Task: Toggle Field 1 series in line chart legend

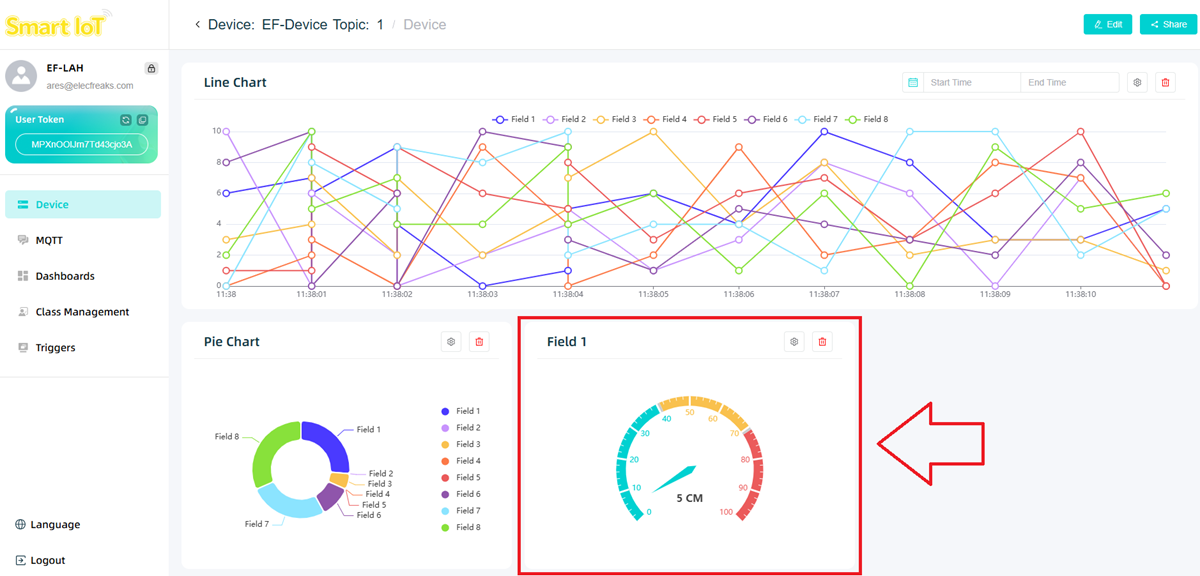Action: [x=514, y=119]
